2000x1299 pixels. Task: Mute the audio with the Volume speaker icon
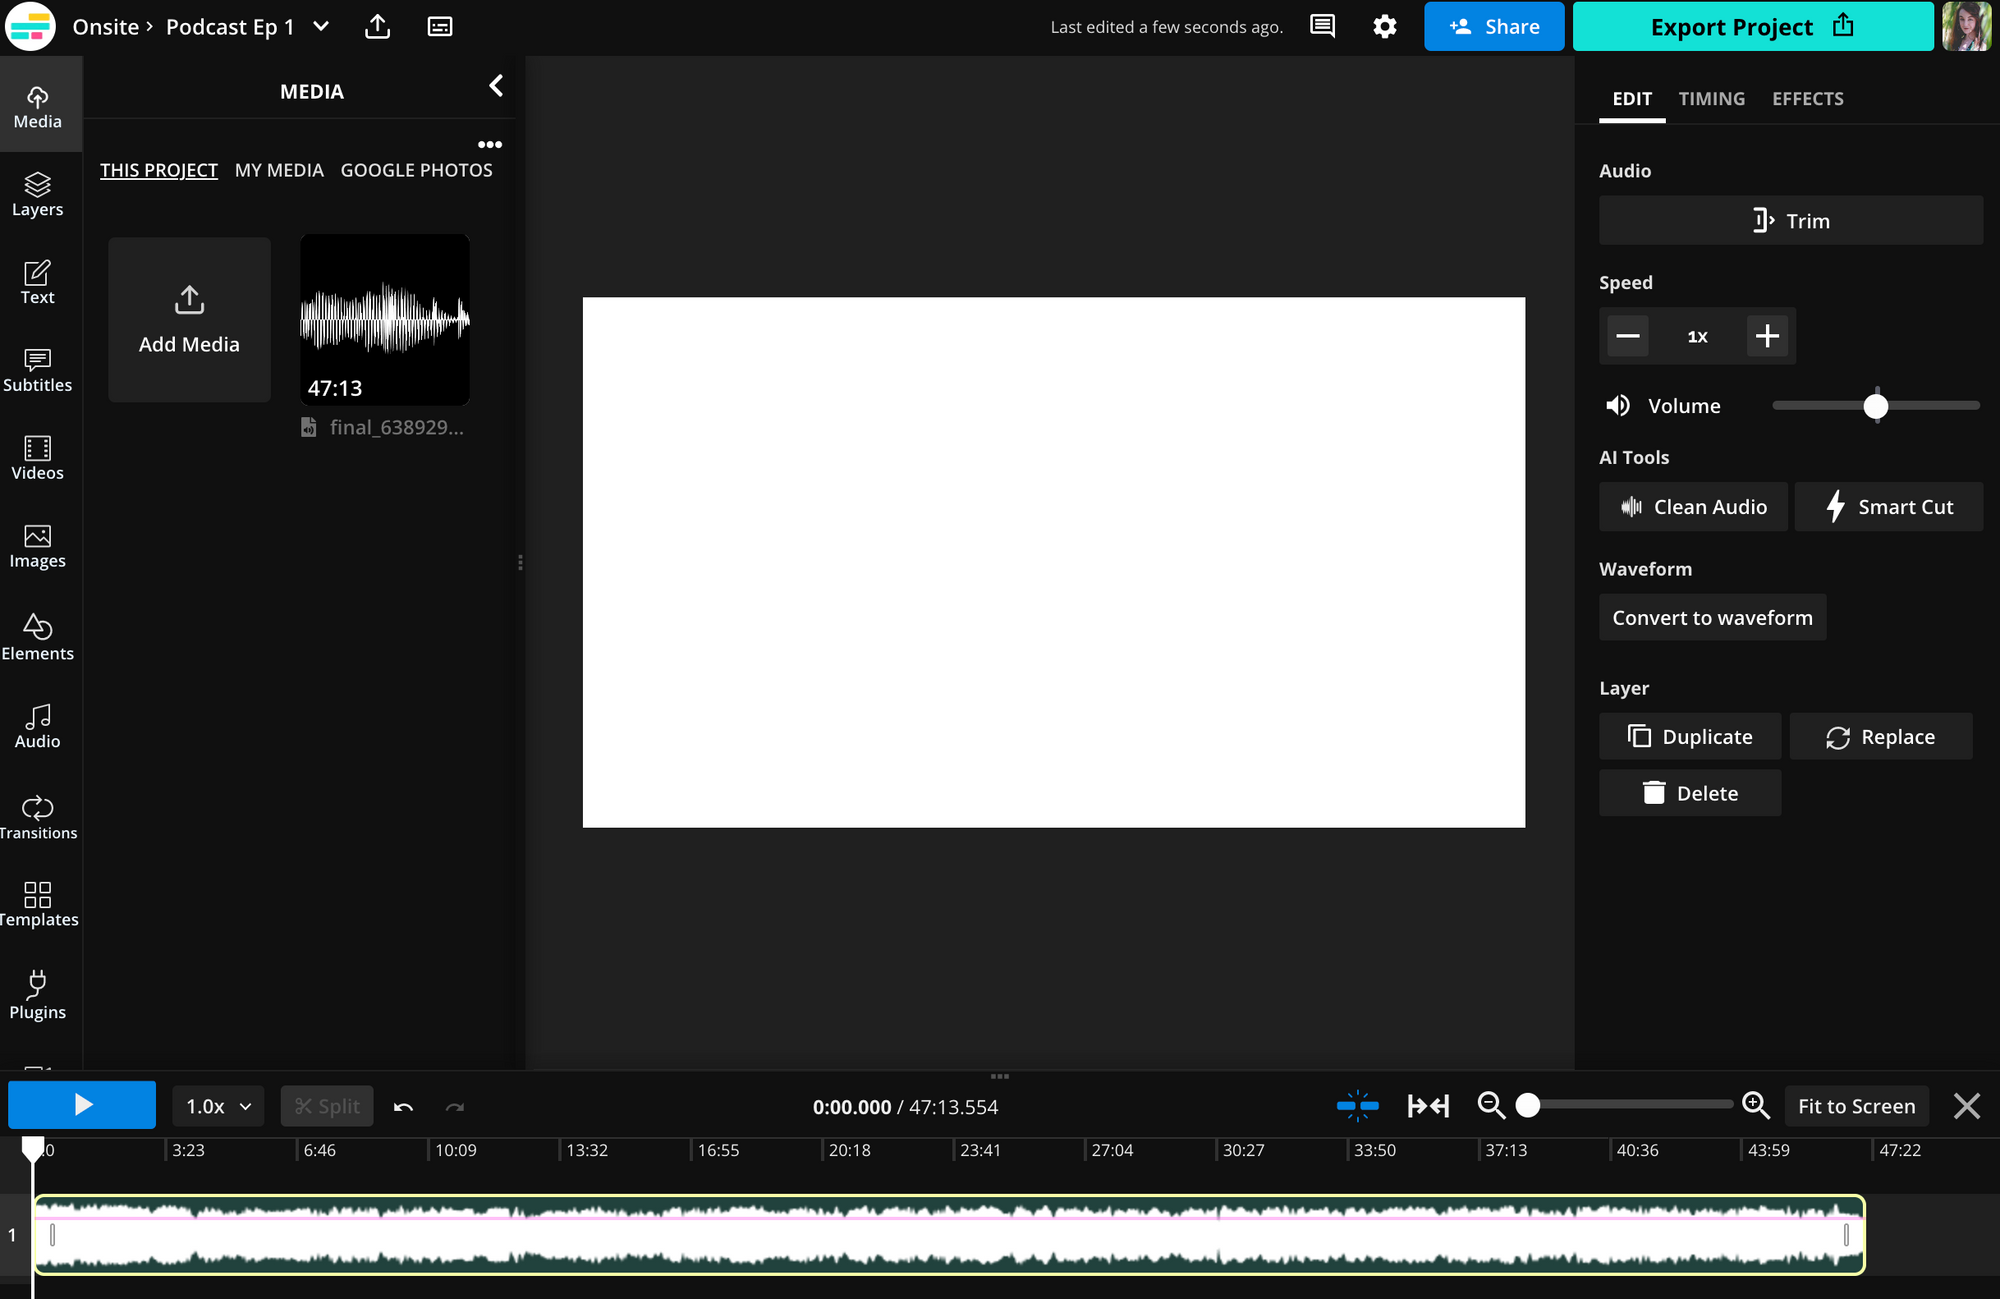1618,405
